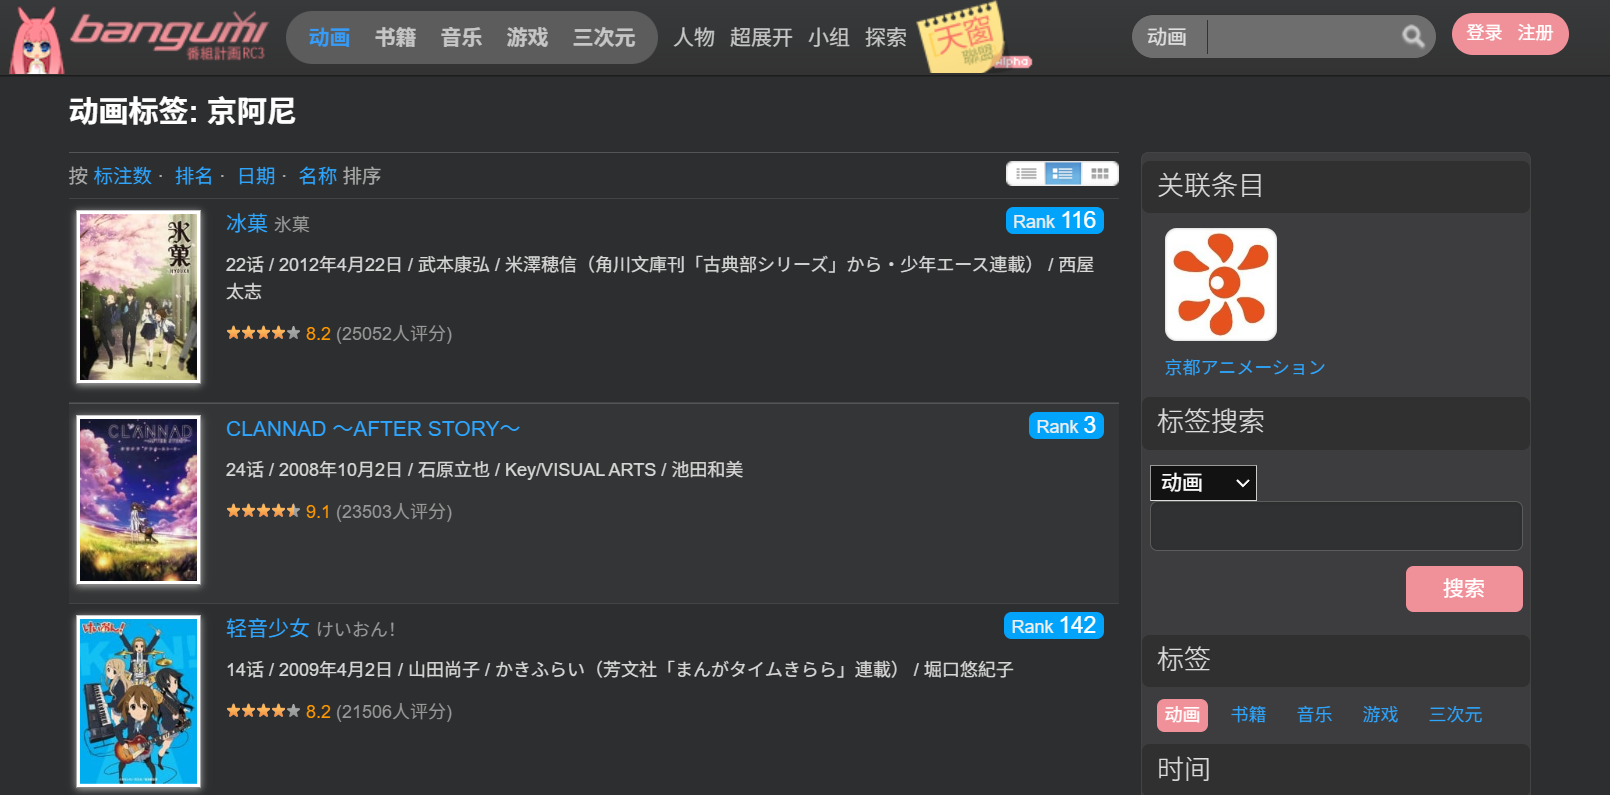Click the 动画标签: 京阿尼 heading

pyautogui.click(x=182, y=111)
